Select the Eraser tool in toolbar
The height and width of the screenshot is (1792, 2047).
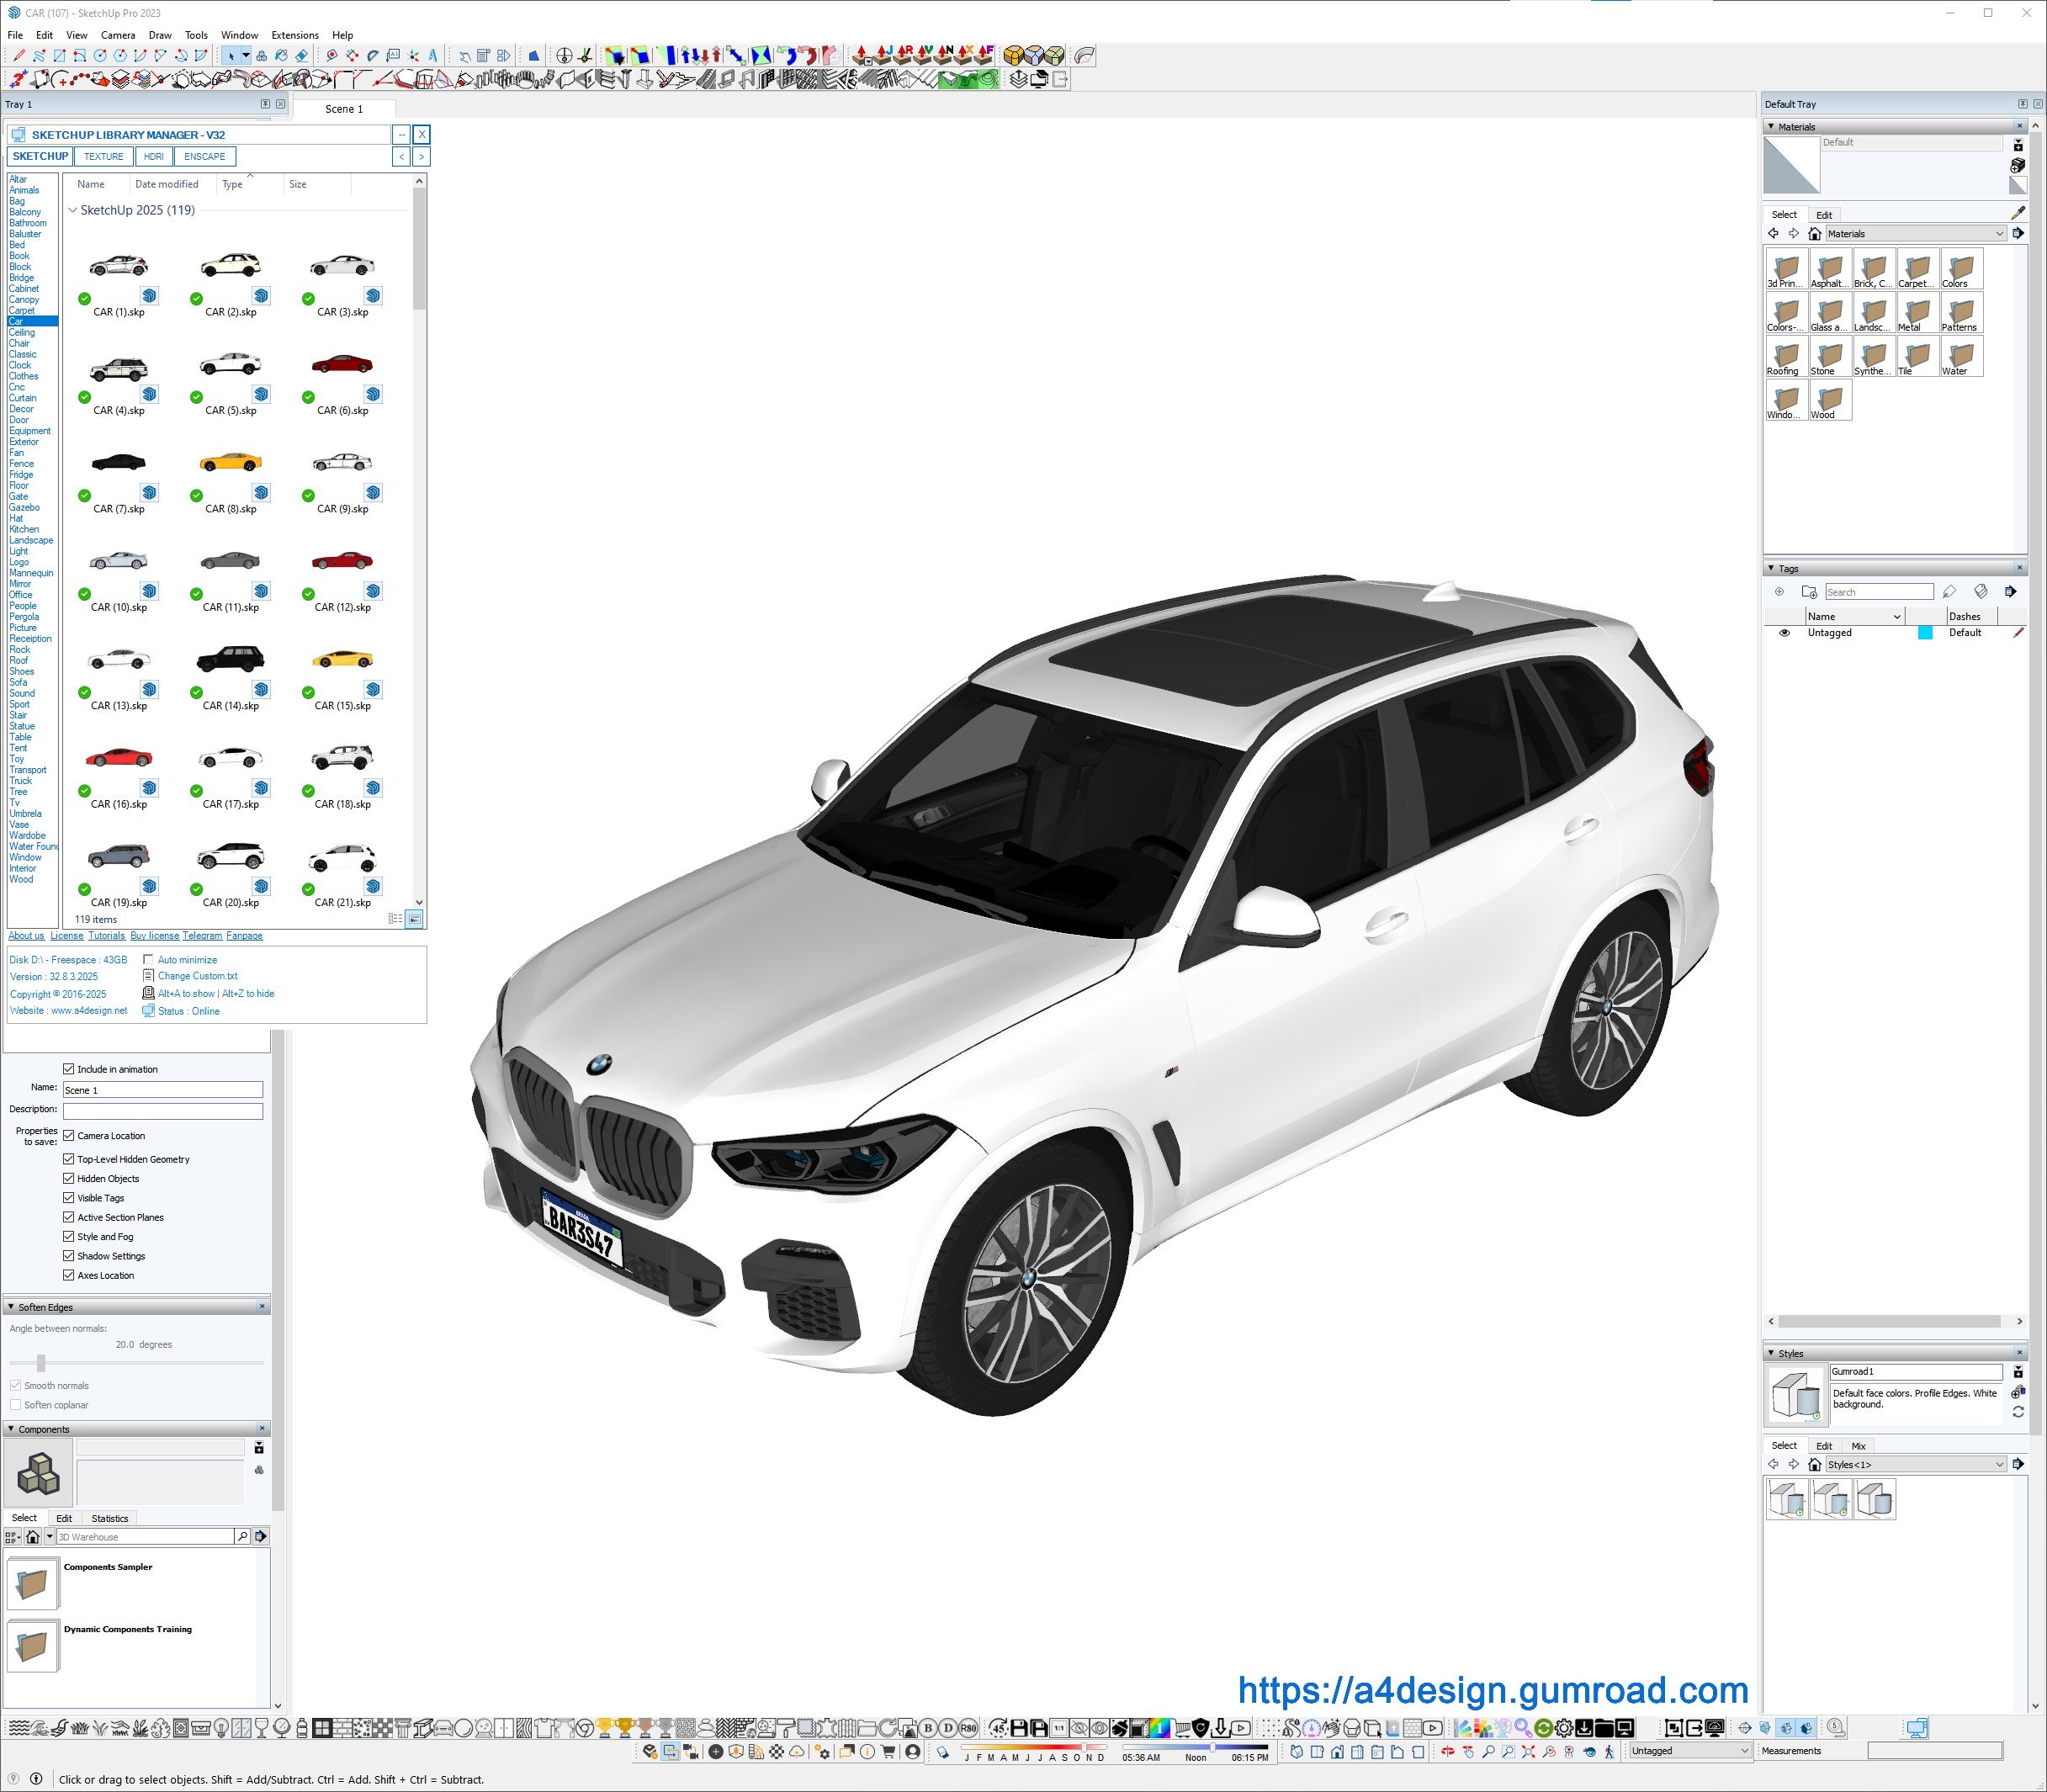(301, 56)
